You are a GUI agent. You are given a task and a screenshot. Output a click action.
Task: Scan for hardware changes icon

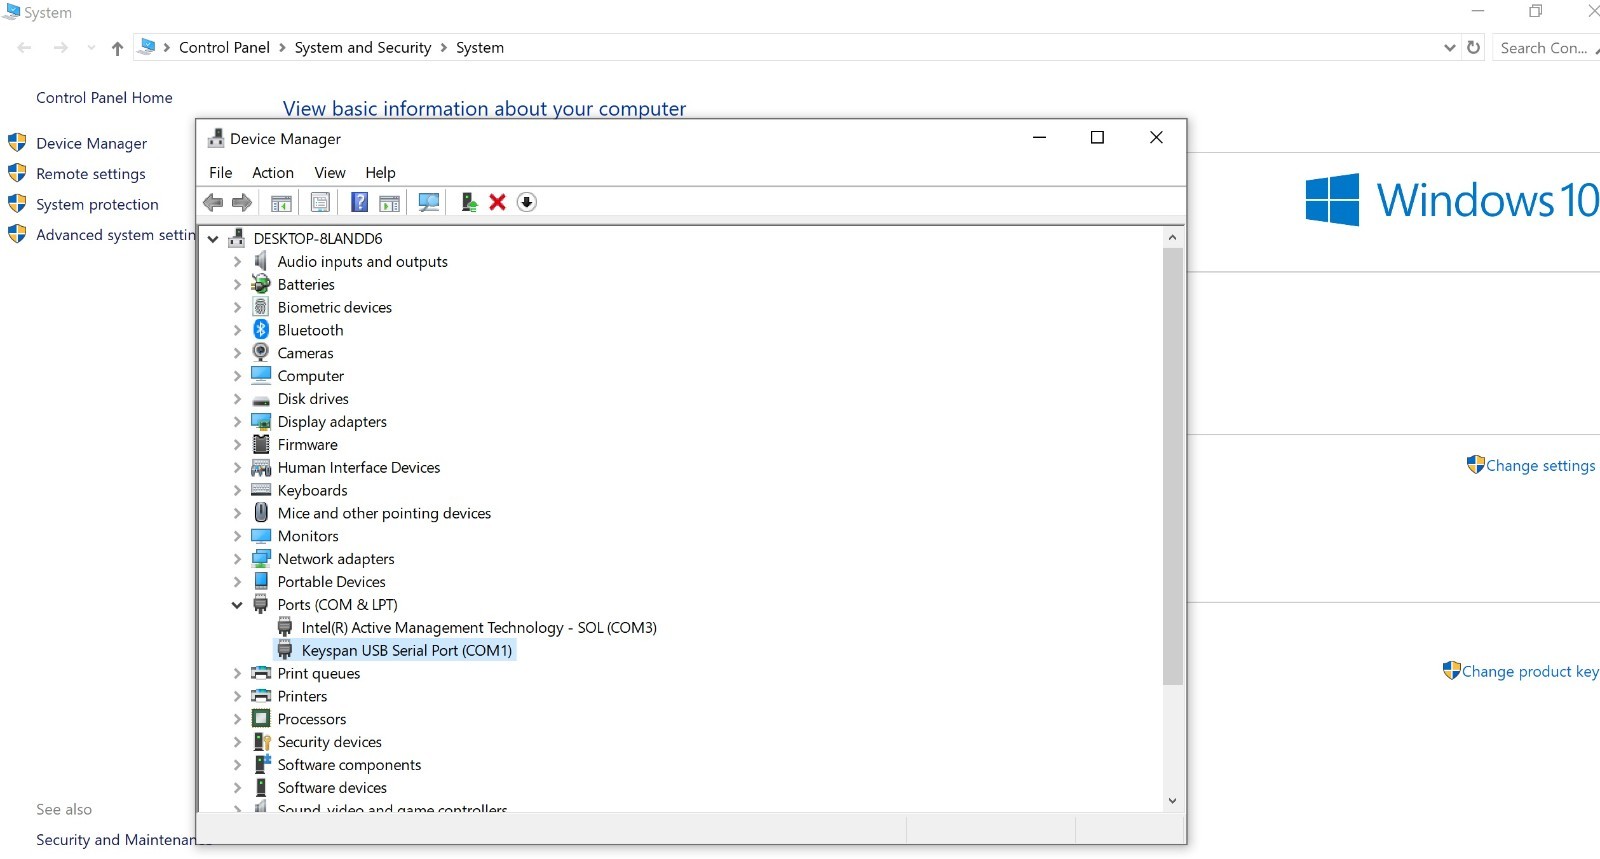[429, 203]
